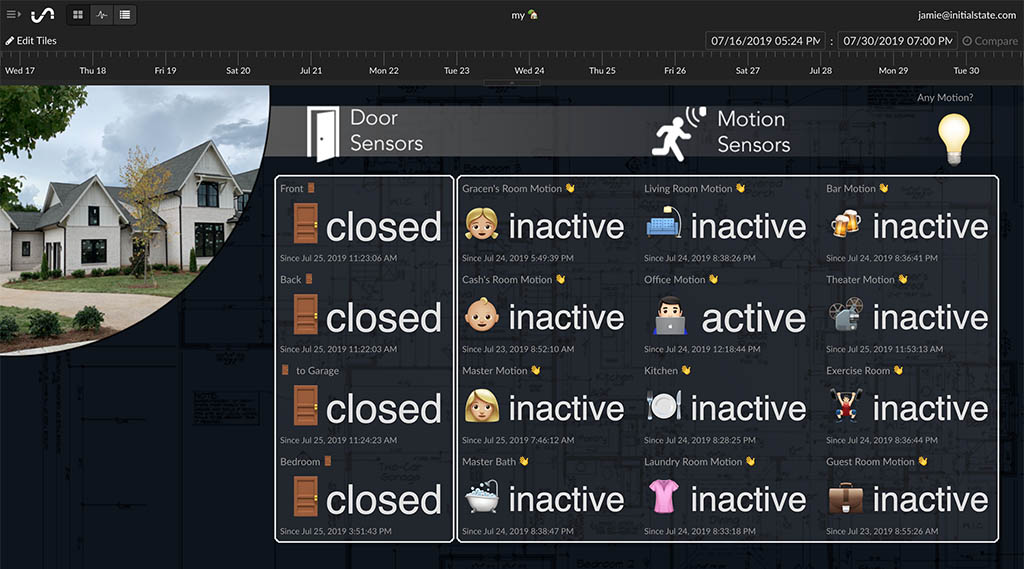
Task: Switch to the Waves view
Action: point(102,15)
